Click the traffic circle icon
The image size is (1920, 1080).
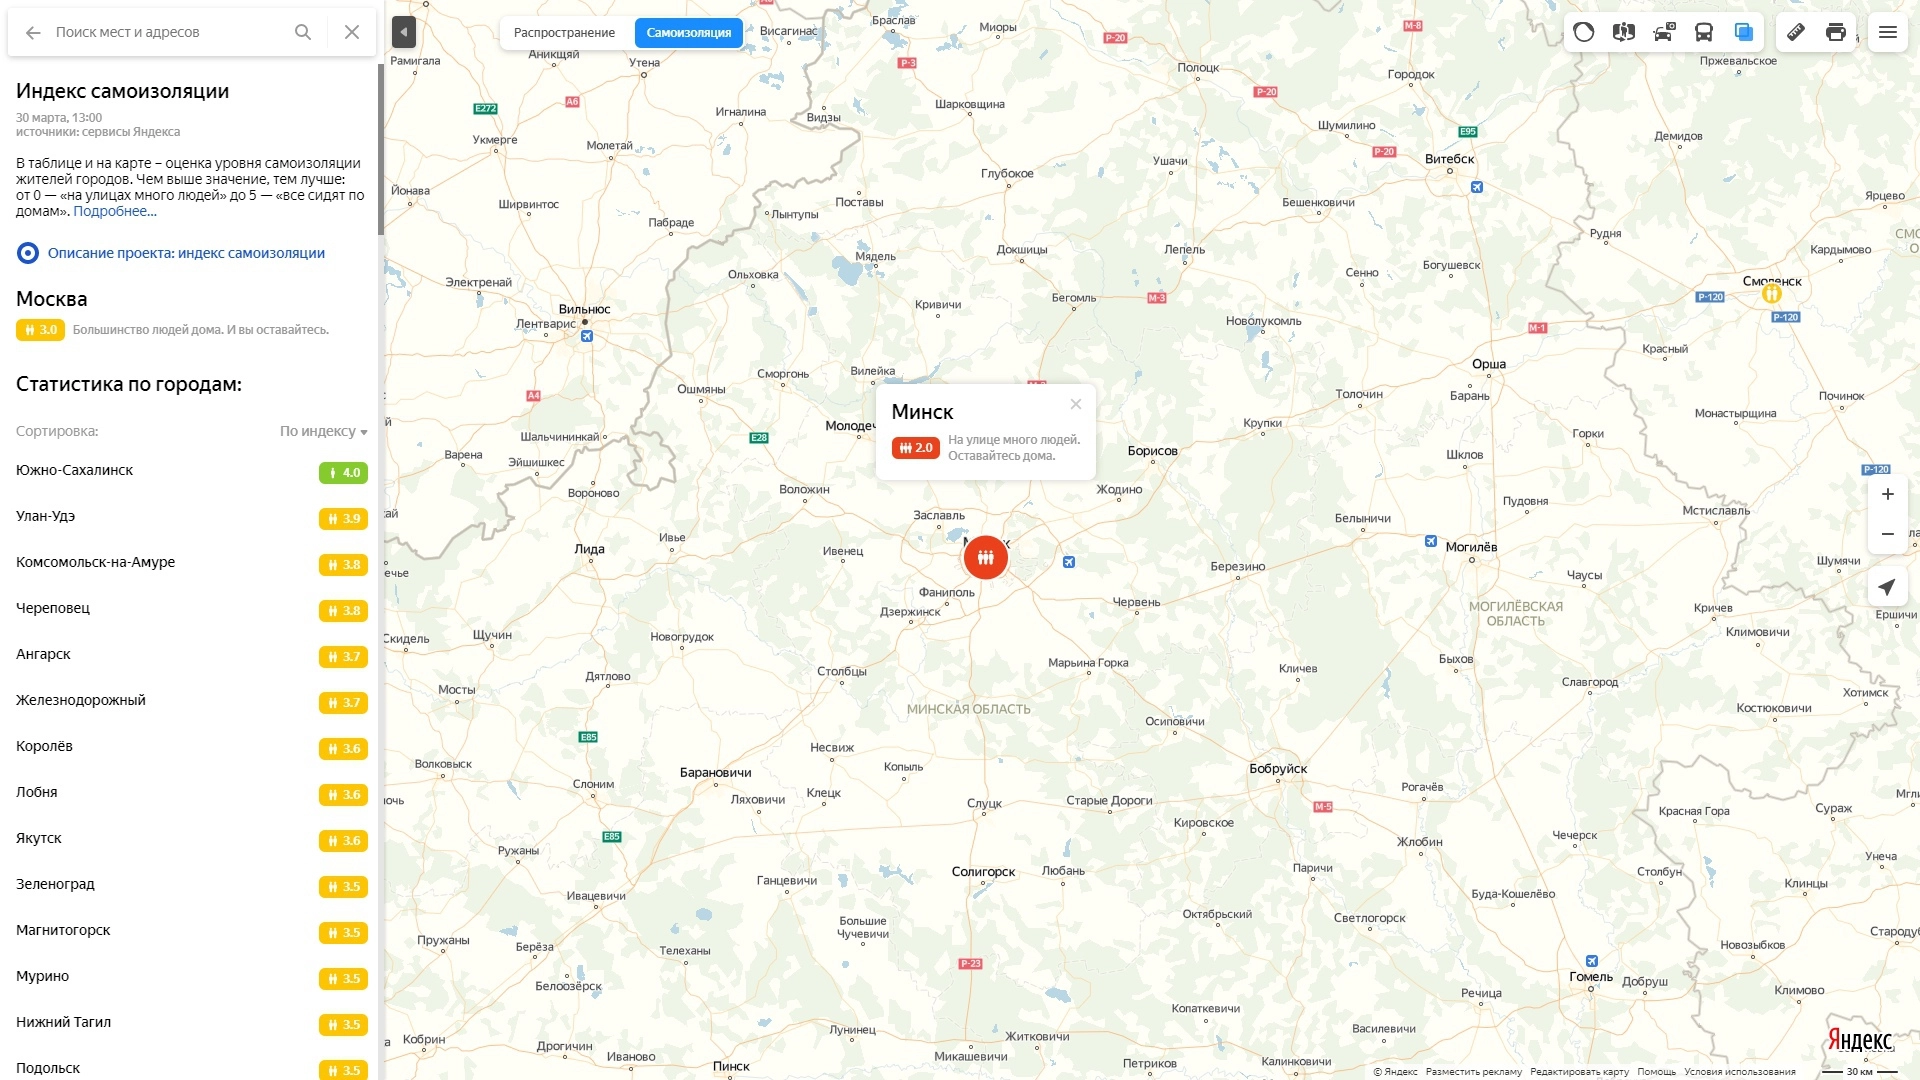1584,32
